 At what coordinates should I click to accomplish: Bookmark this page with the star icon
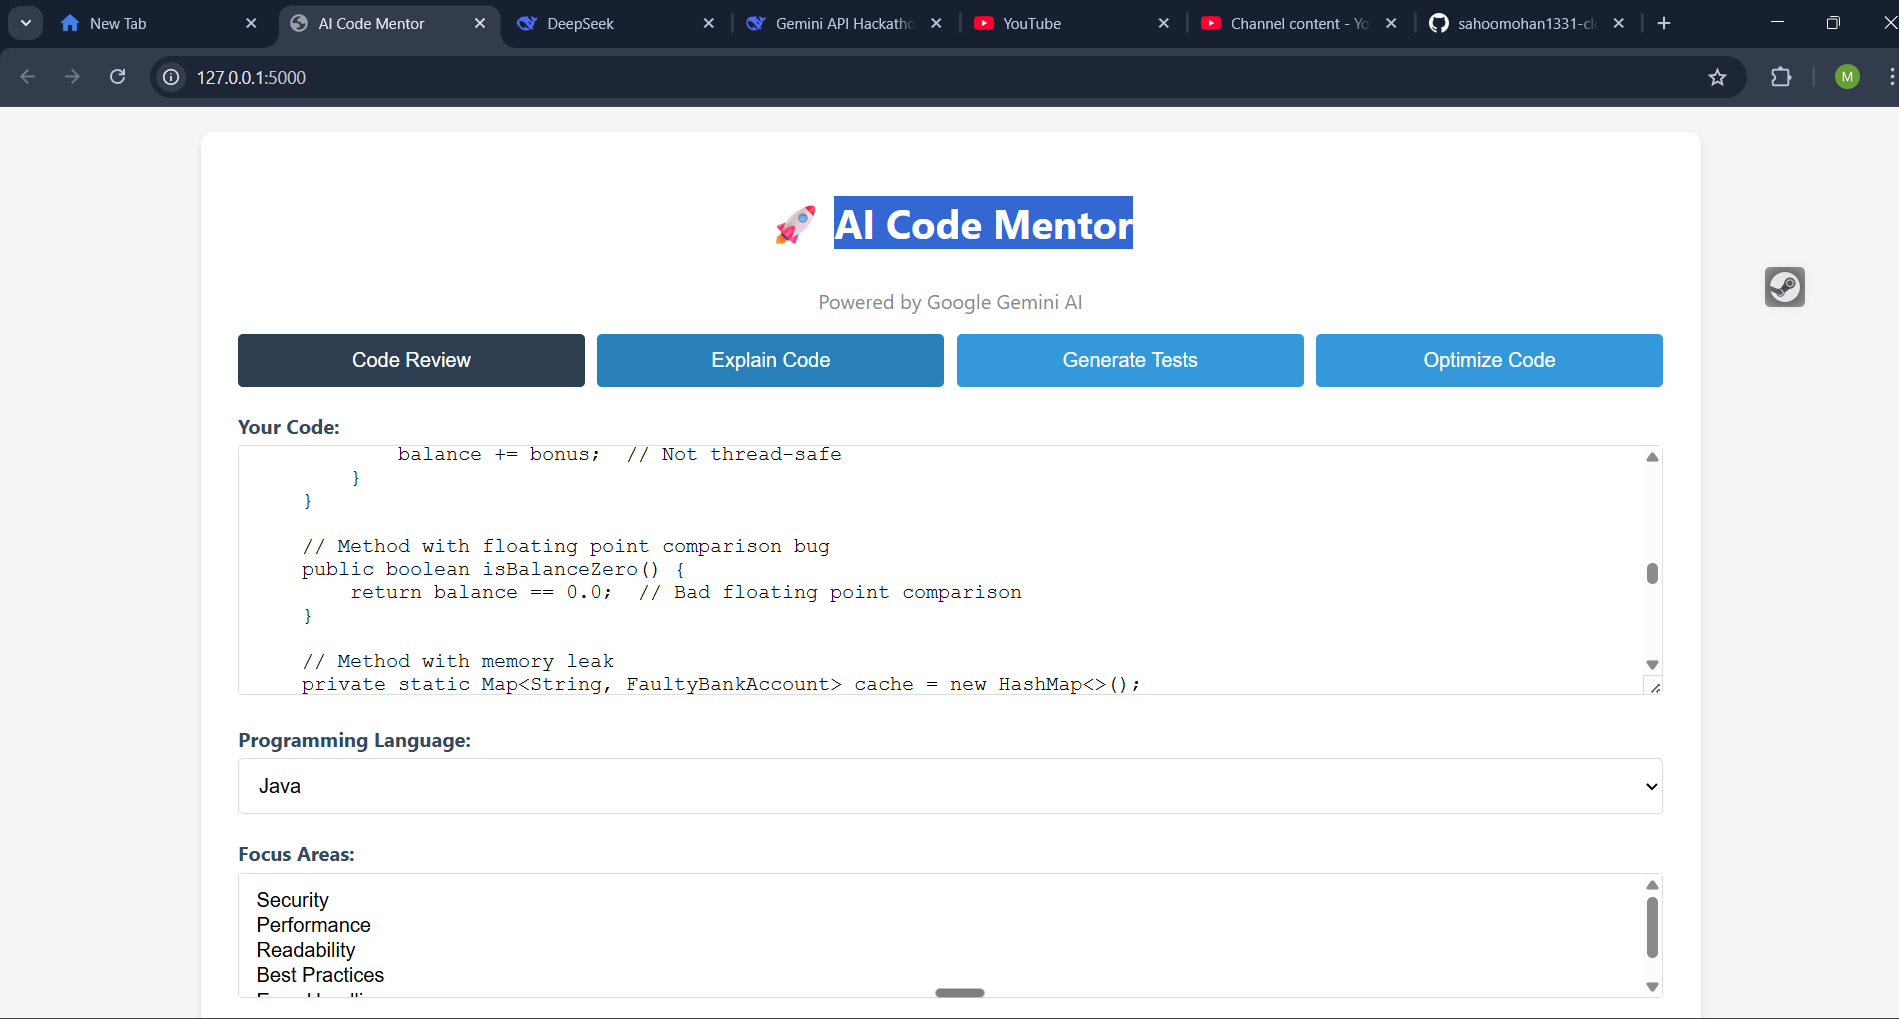point(1717,77)
